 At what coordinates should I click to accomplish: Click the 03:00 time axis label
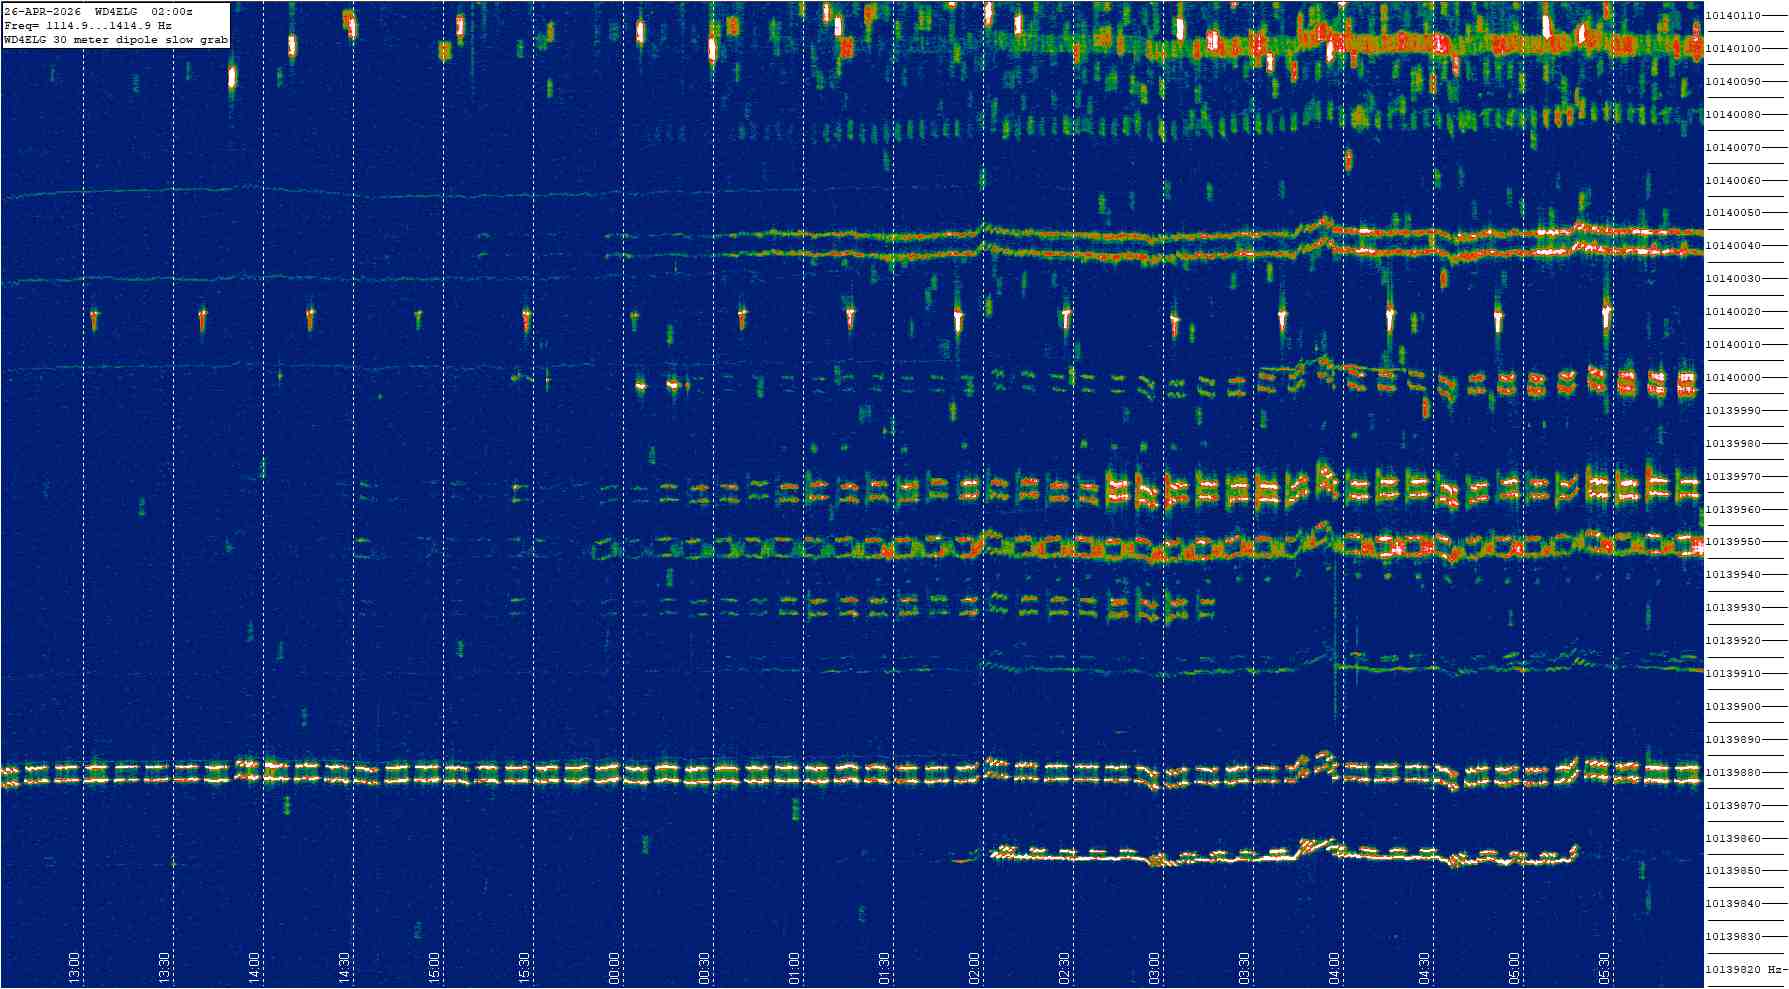(1154, 967)
